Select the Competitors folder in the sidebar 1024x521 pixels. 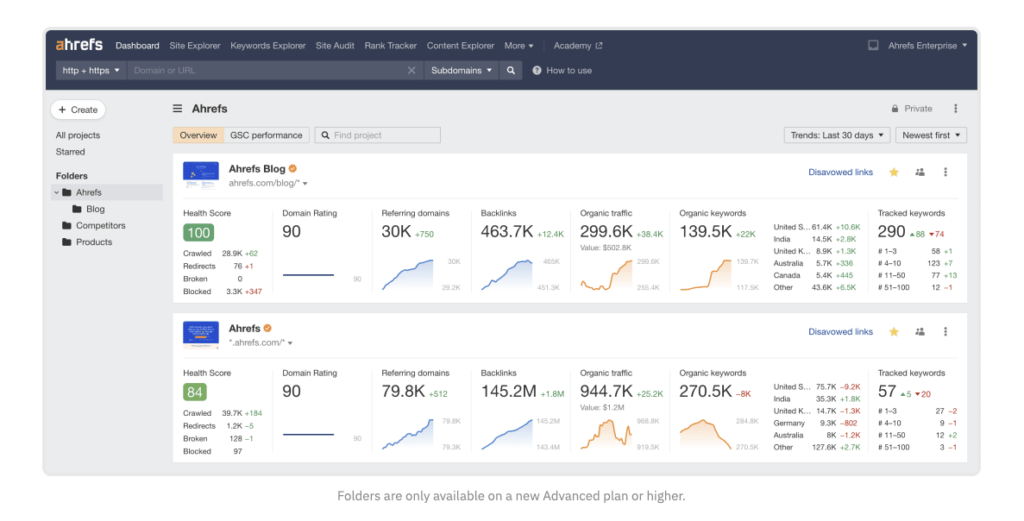click(100, 226)
